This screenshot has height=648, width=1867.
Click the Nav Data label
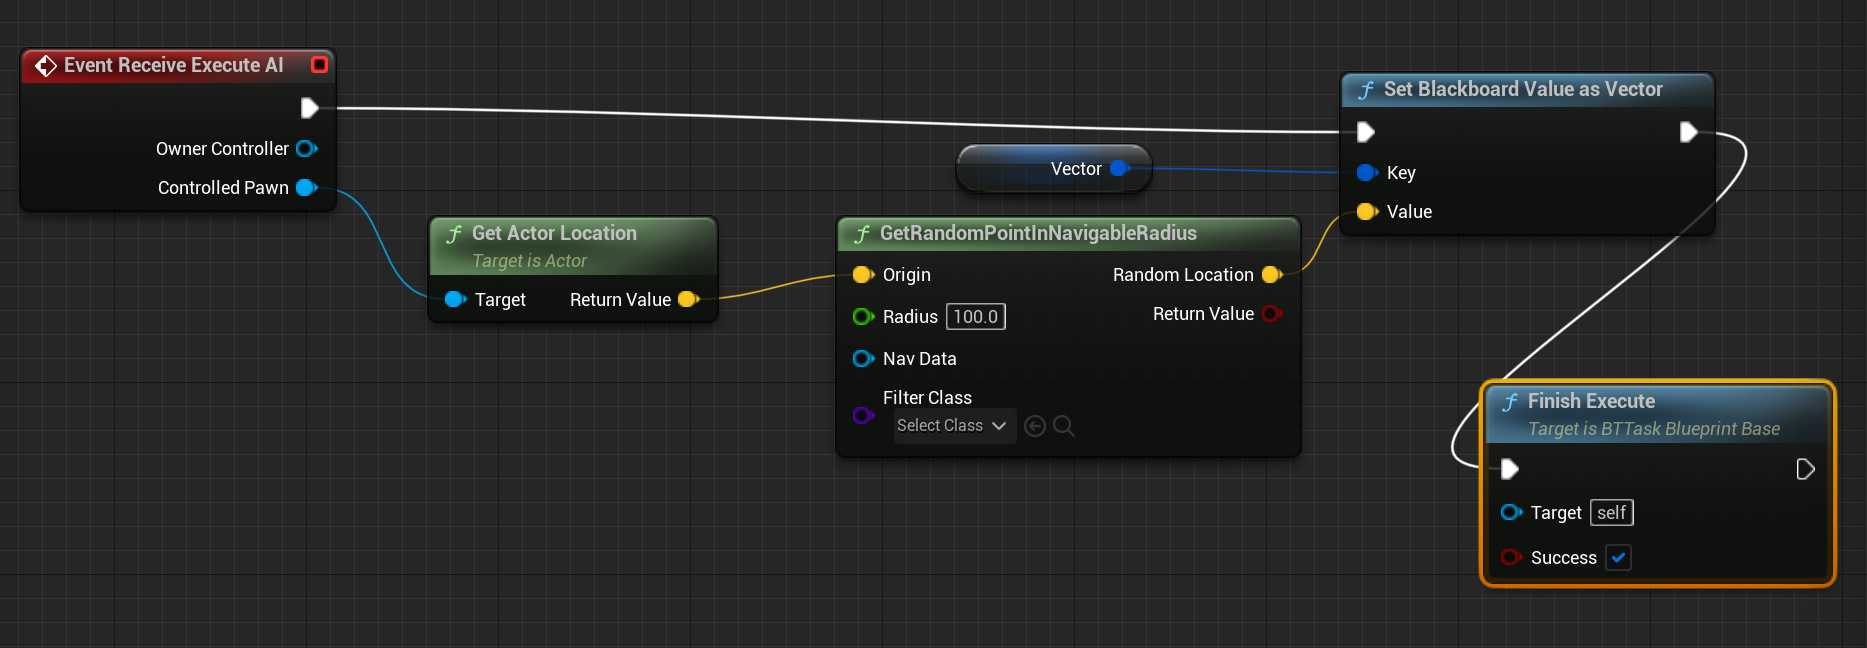[919, 358]
